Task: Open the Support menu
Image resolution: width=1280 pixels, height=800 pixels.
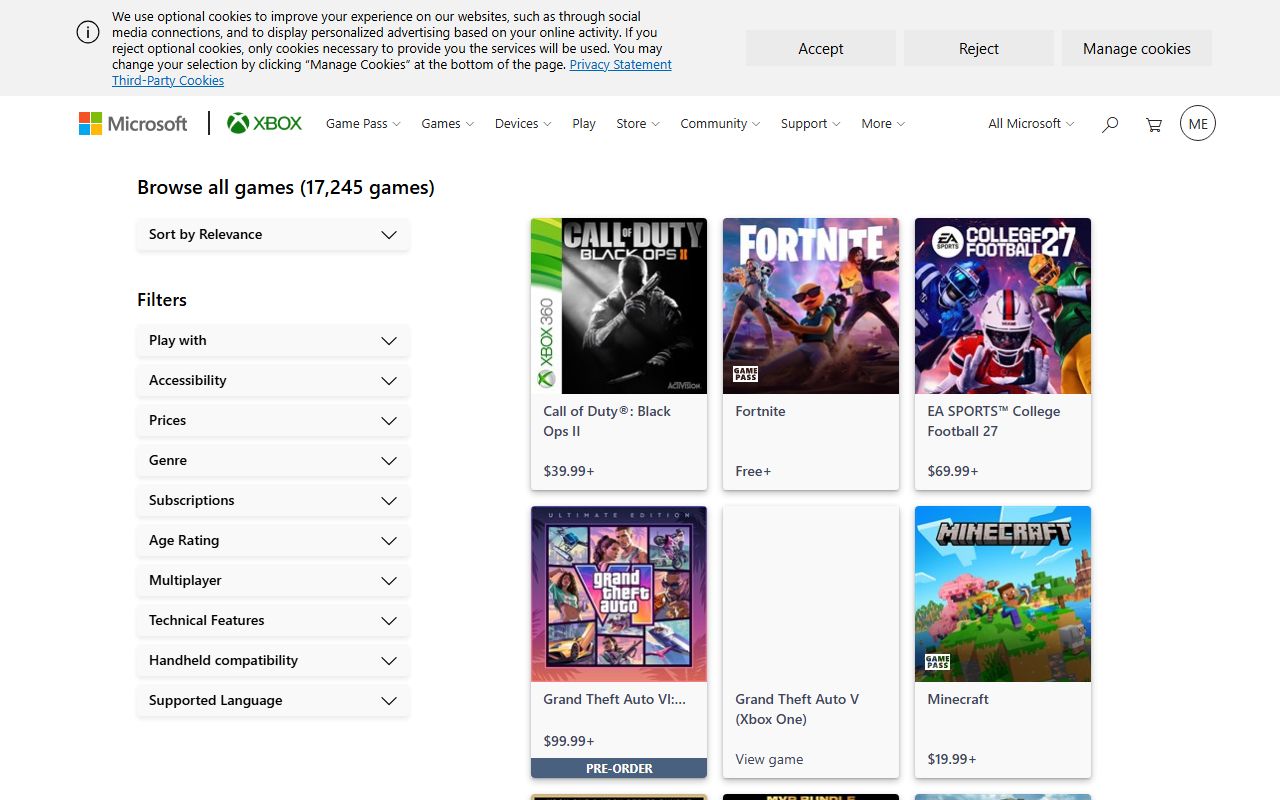Action: pos(810,123)
